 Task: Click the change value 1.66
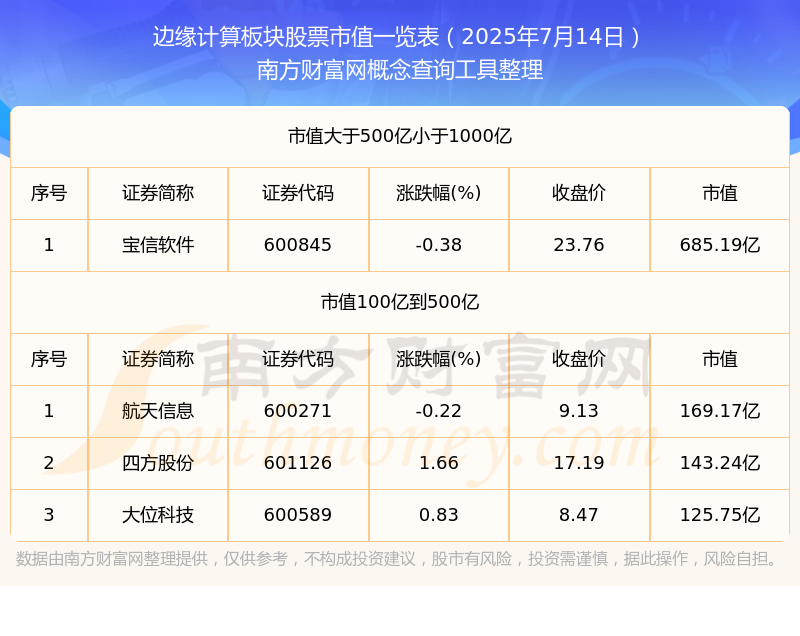438,463
